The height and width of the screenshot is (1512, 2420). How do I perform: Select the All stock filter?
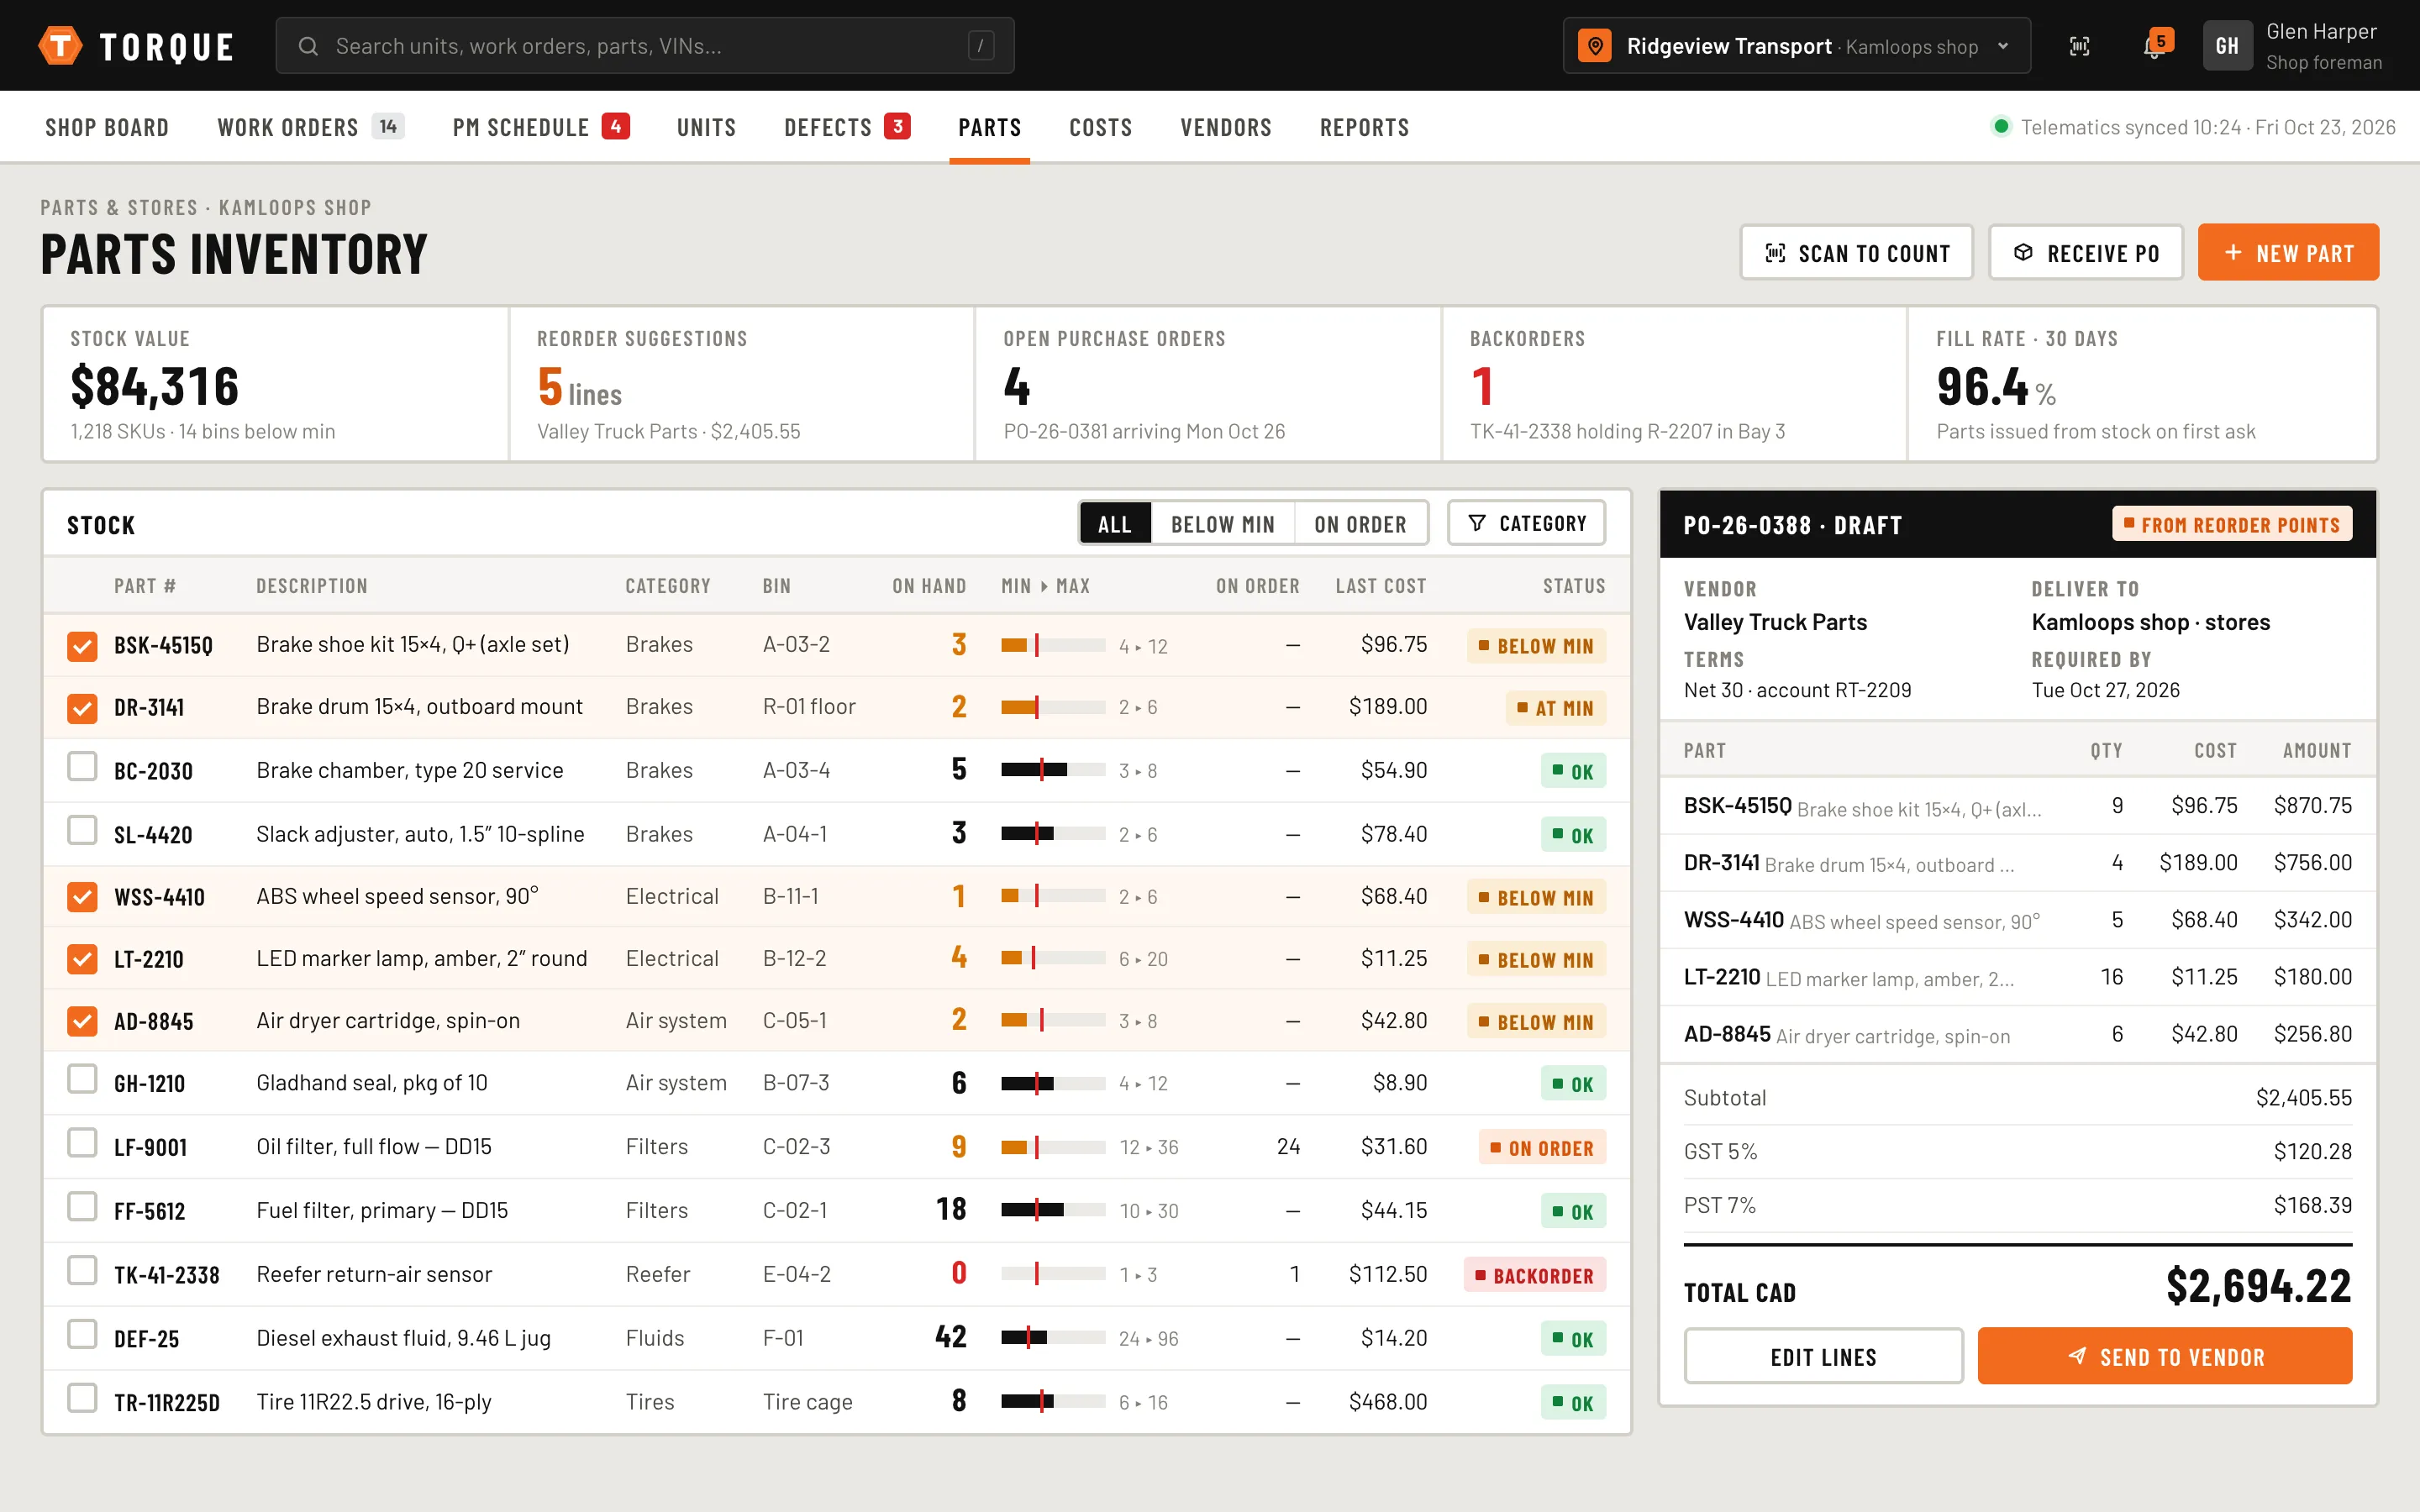1115,524
